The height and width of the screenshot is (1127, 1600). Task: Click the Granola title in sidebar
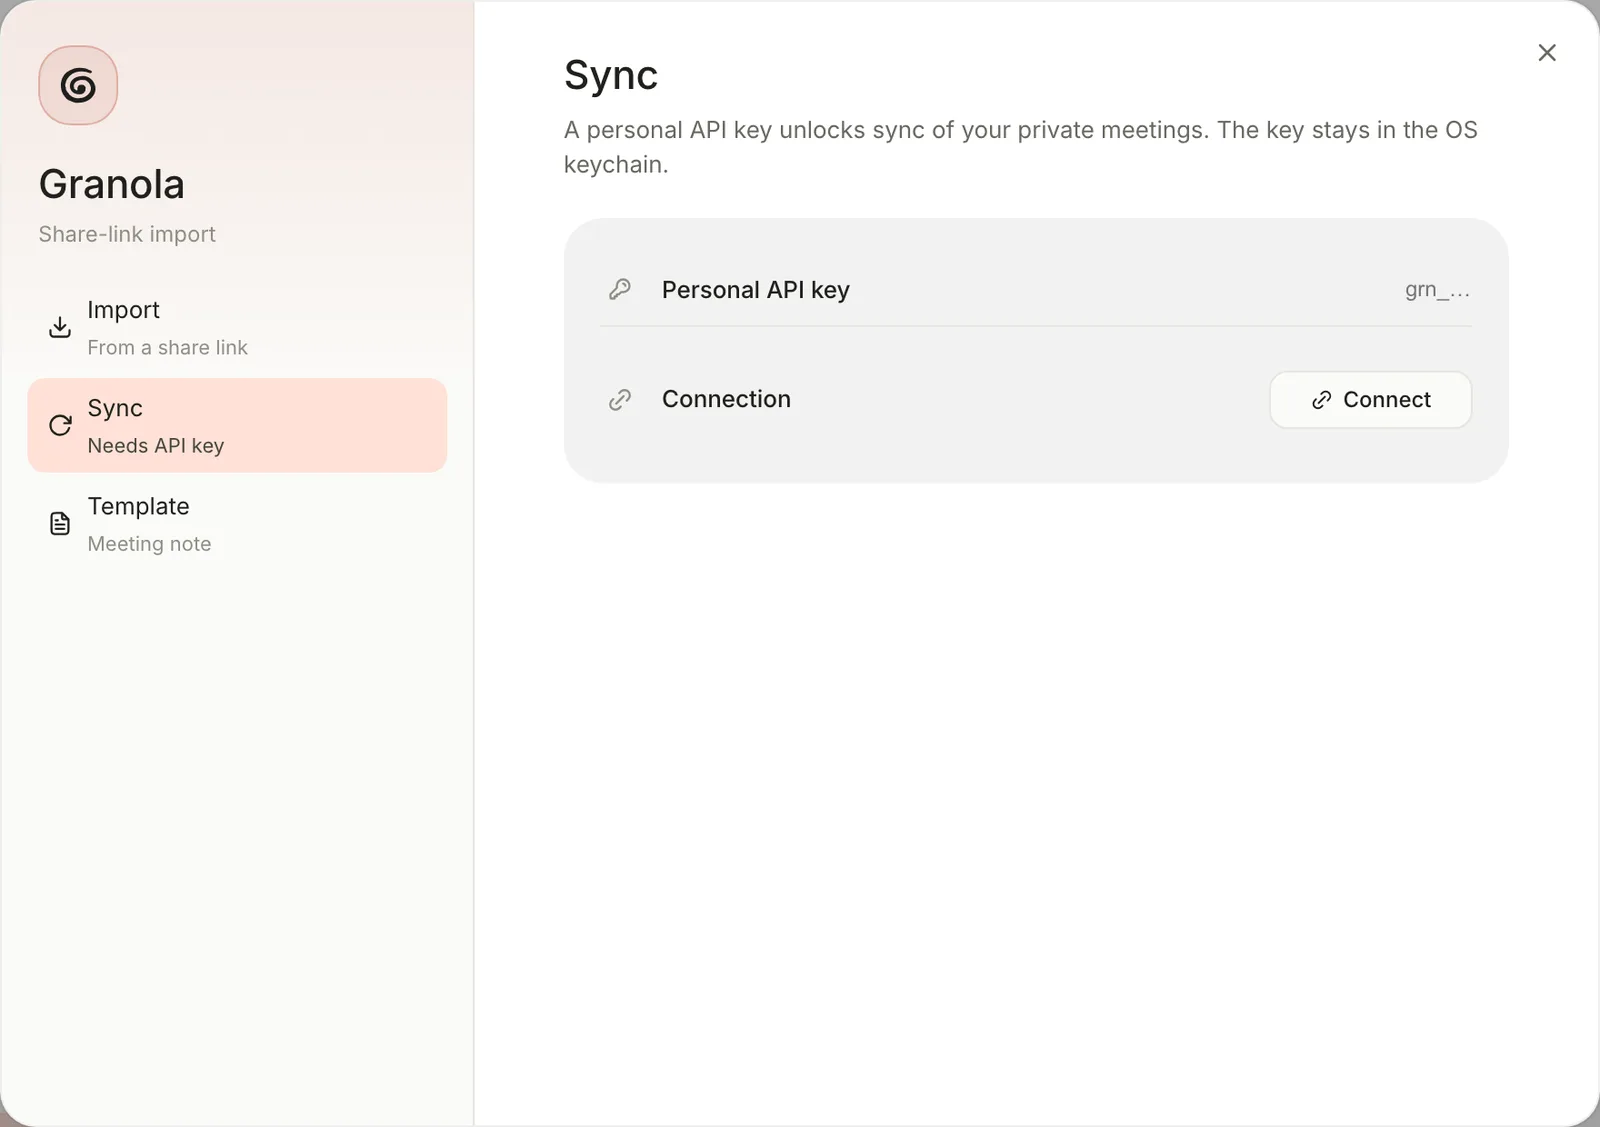tap(112, 184)
